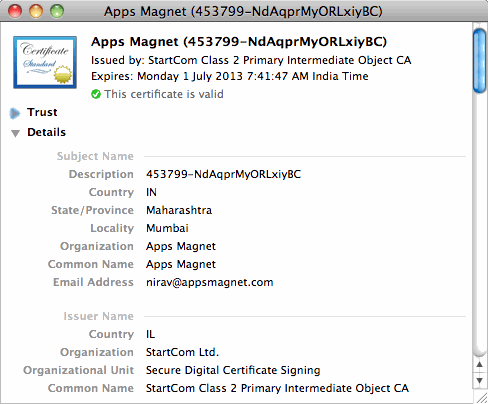Click Locality value Mumbai
Image resolution: width=488 pixels, height=404 pixels.
pyautogui.click(x=167, y=228)
